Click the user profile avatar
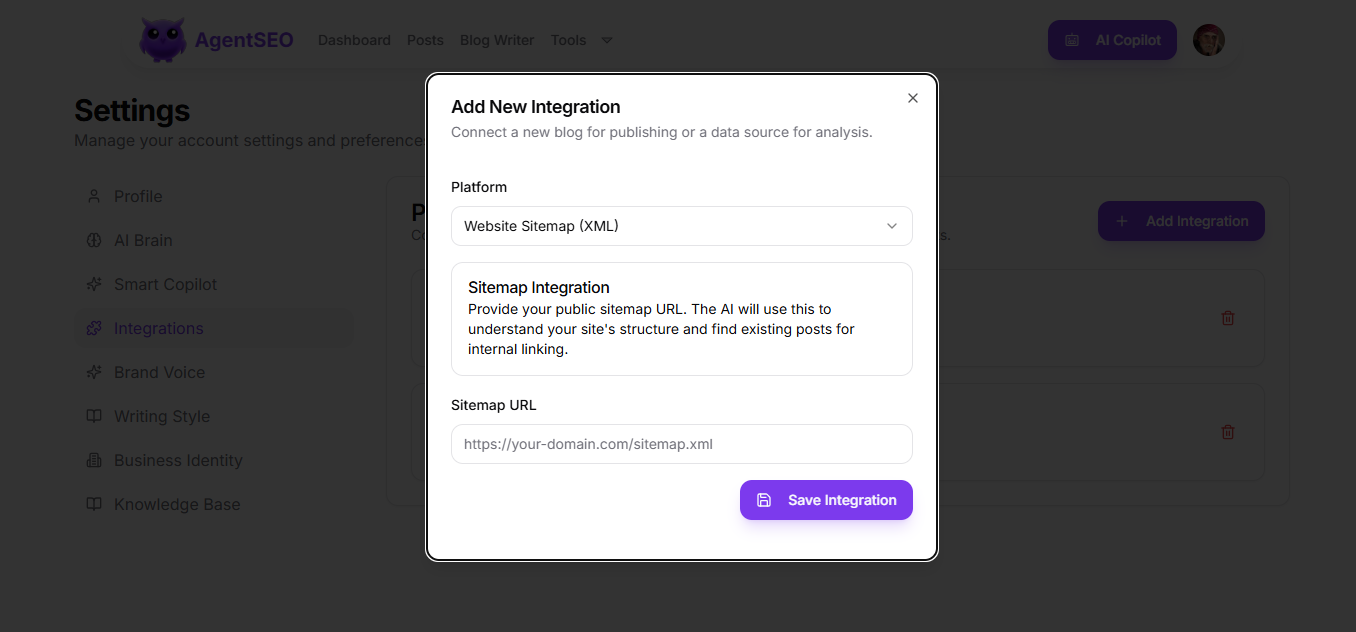Viewport: 1356px width, 632px height. pos(1209,40)
